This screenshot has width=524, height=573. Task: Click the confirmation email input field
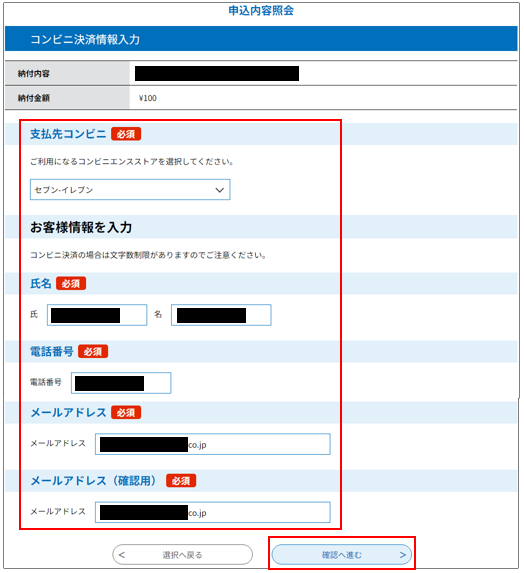click(x=213, y=512)
